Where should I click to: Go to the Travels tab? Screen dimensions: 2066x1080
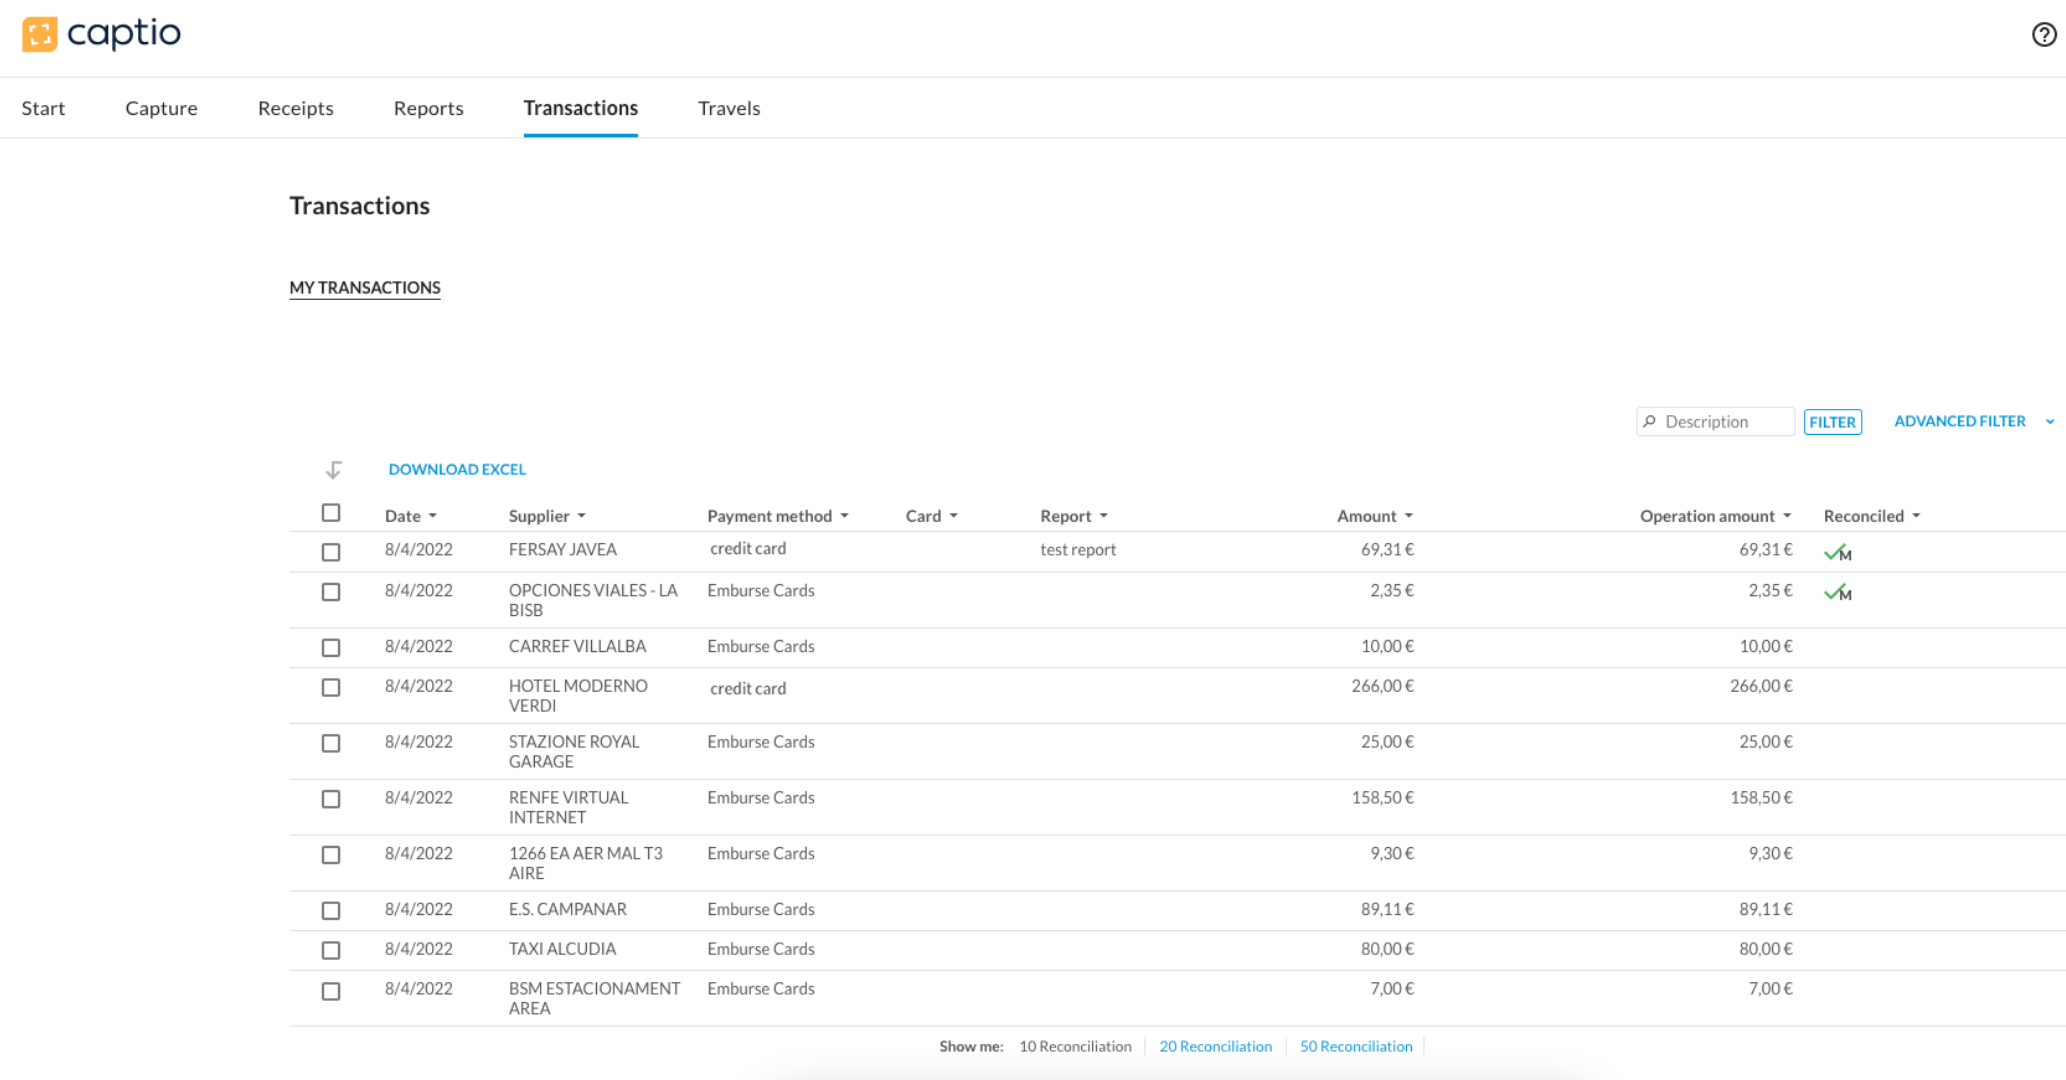pyautogui.click(x=728, y=108)
